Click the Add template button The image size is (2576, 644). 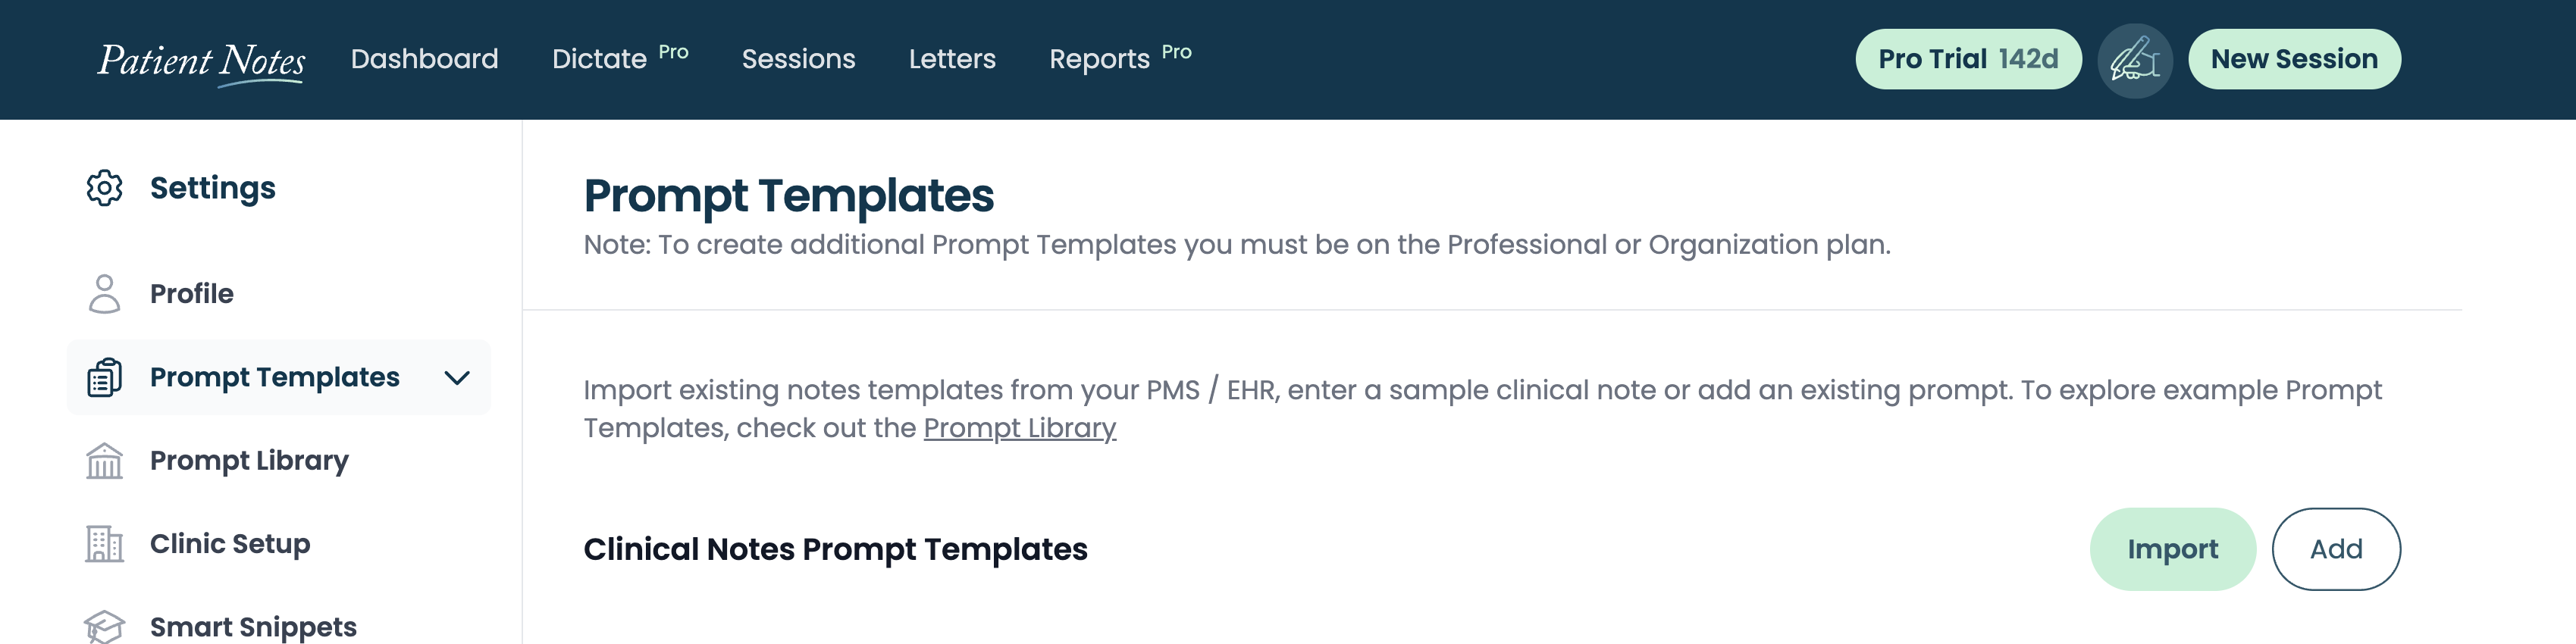pyautogui.click(x=2336, y=549)
